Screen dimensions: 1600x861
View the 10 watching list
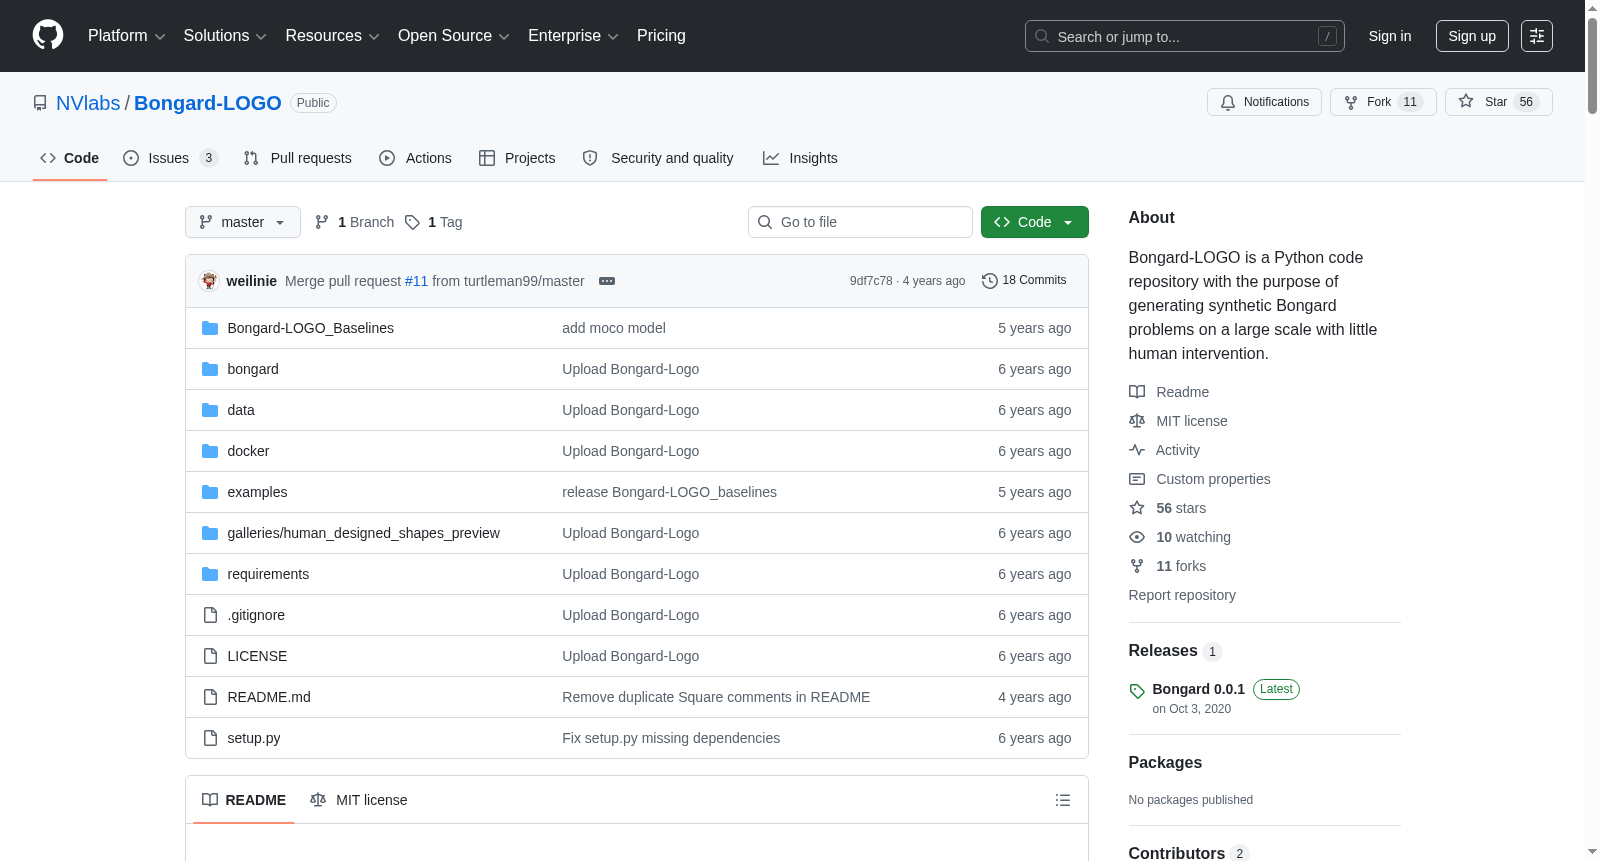1180,537
